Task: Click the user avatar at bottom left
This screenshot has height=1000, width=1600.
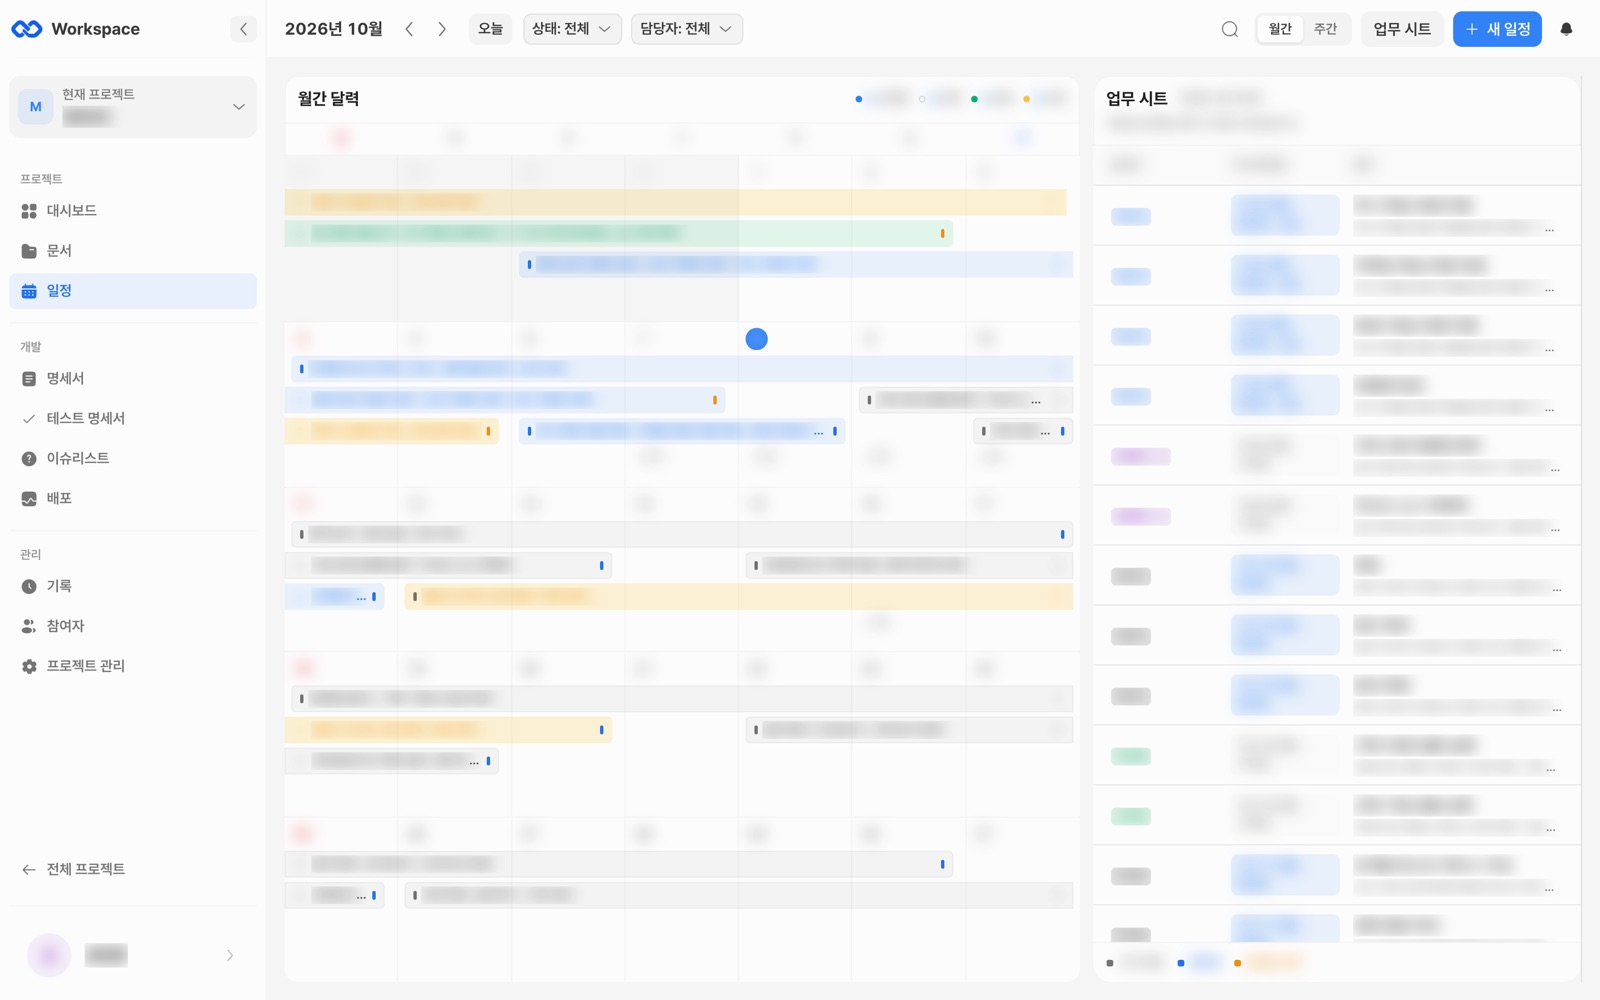Action: point(49,956)
